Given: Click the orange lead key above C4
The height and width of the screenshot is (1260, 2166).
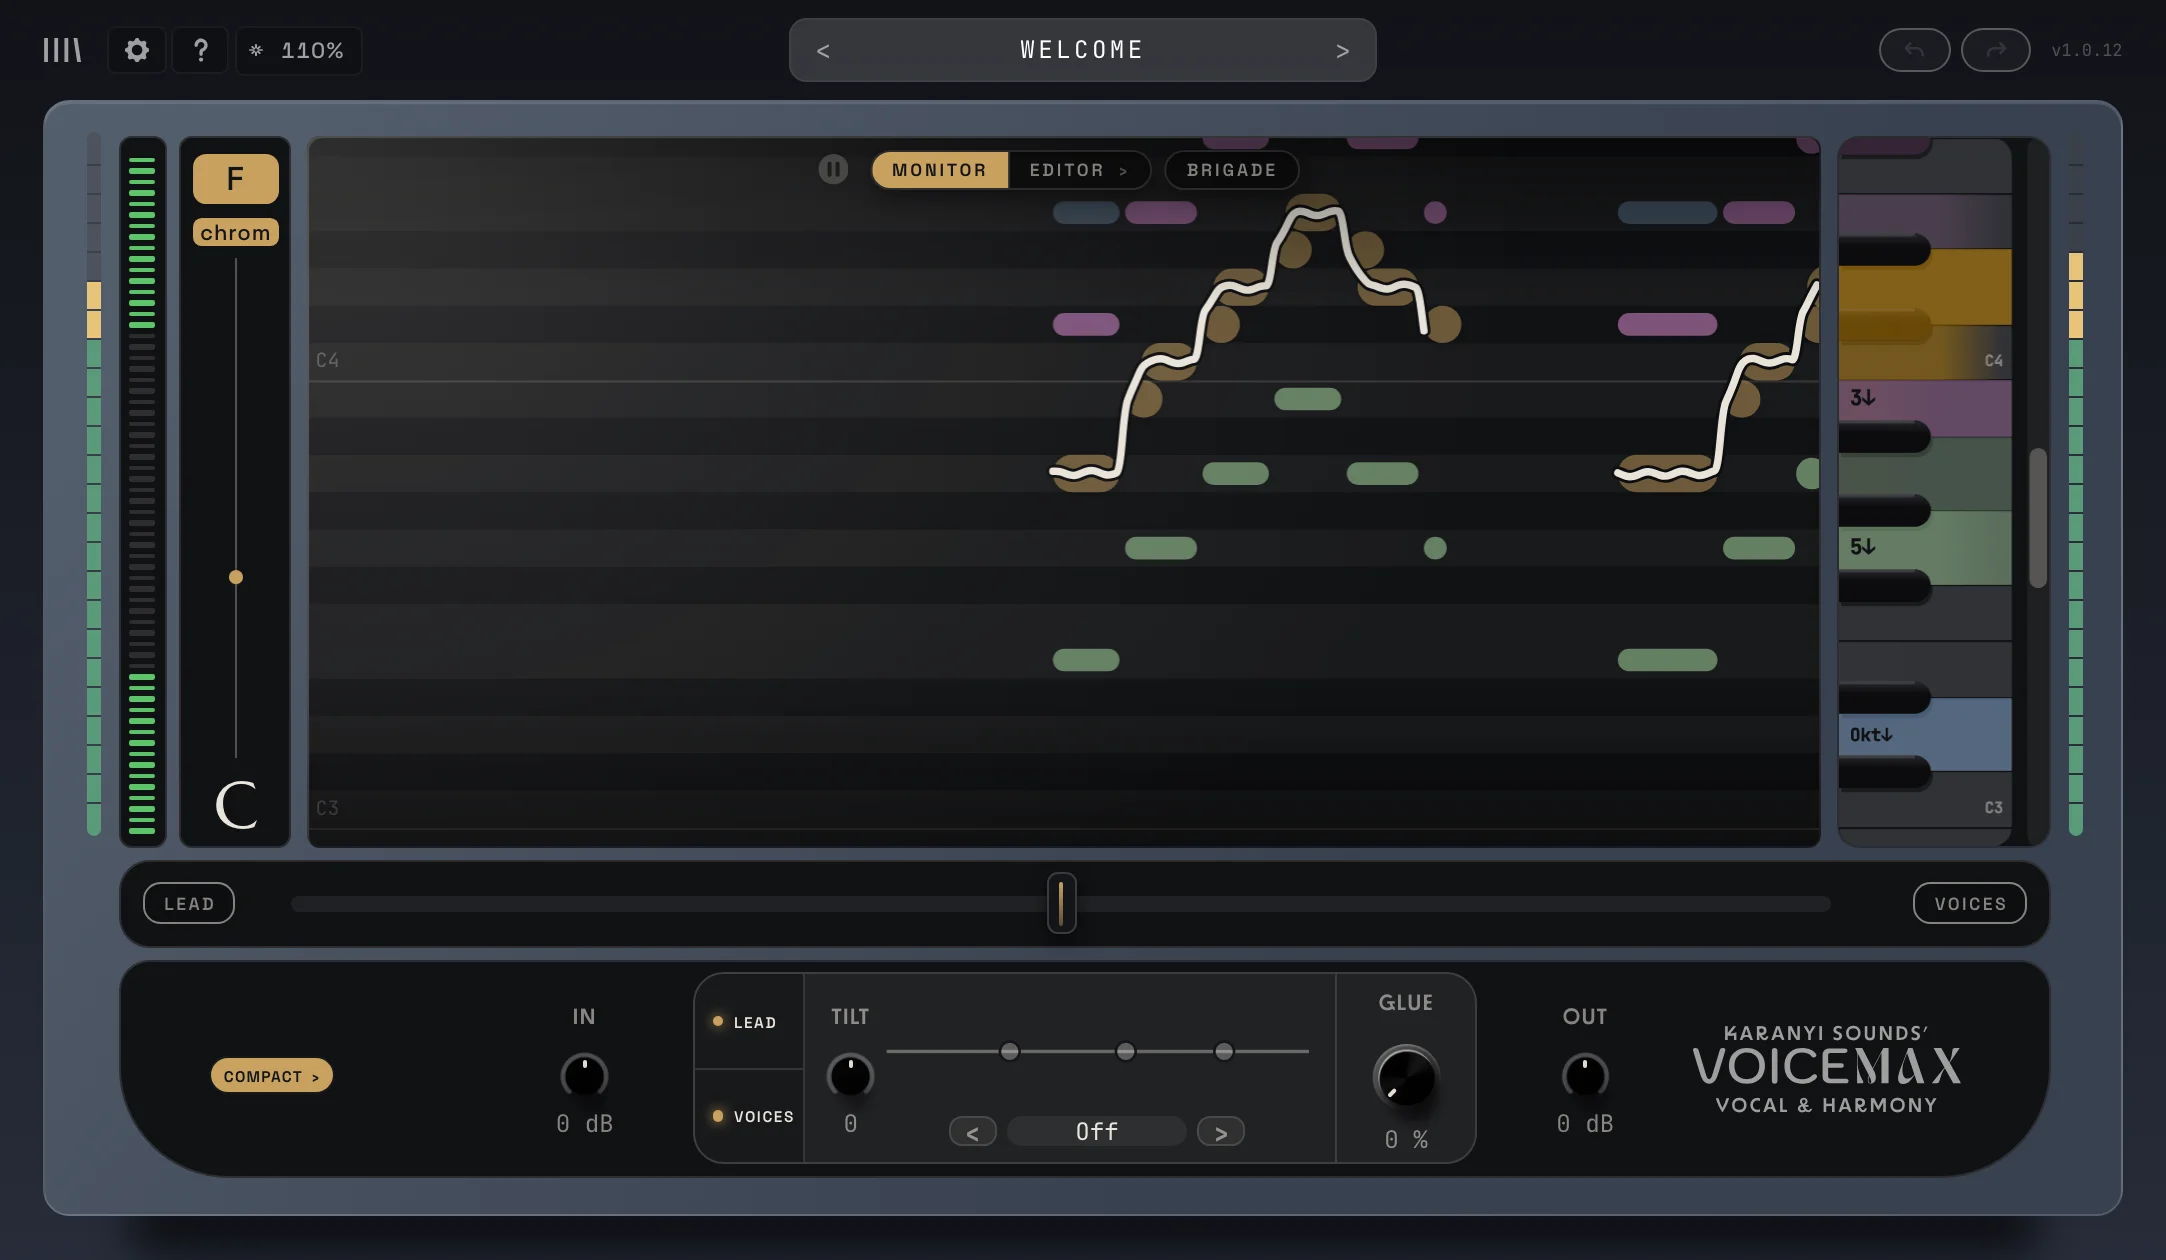Looking at the screenshot, I should click(1925, 287).
